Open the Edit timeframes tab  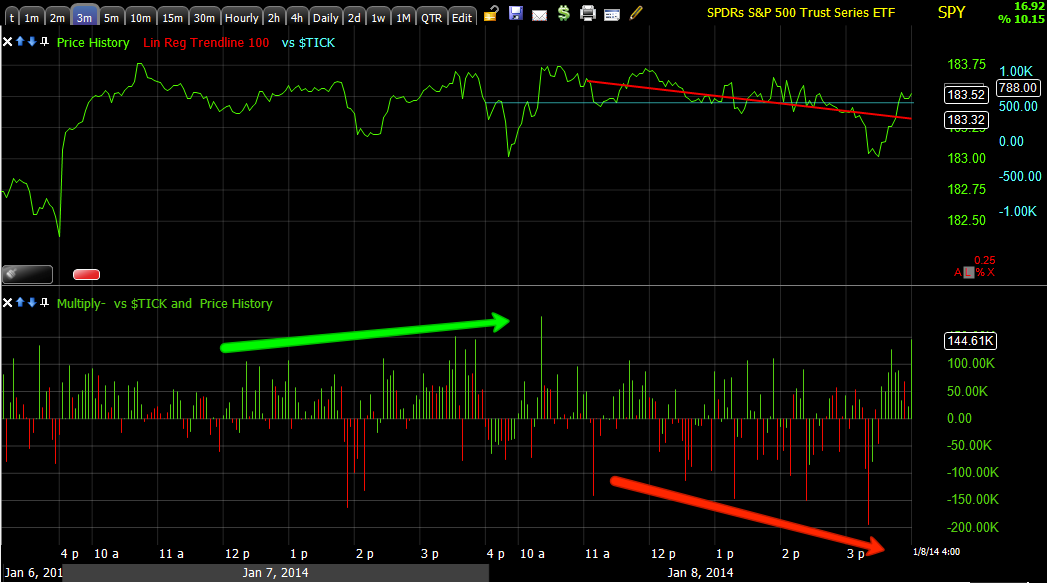pyautogui.click(x=461, y=17)
